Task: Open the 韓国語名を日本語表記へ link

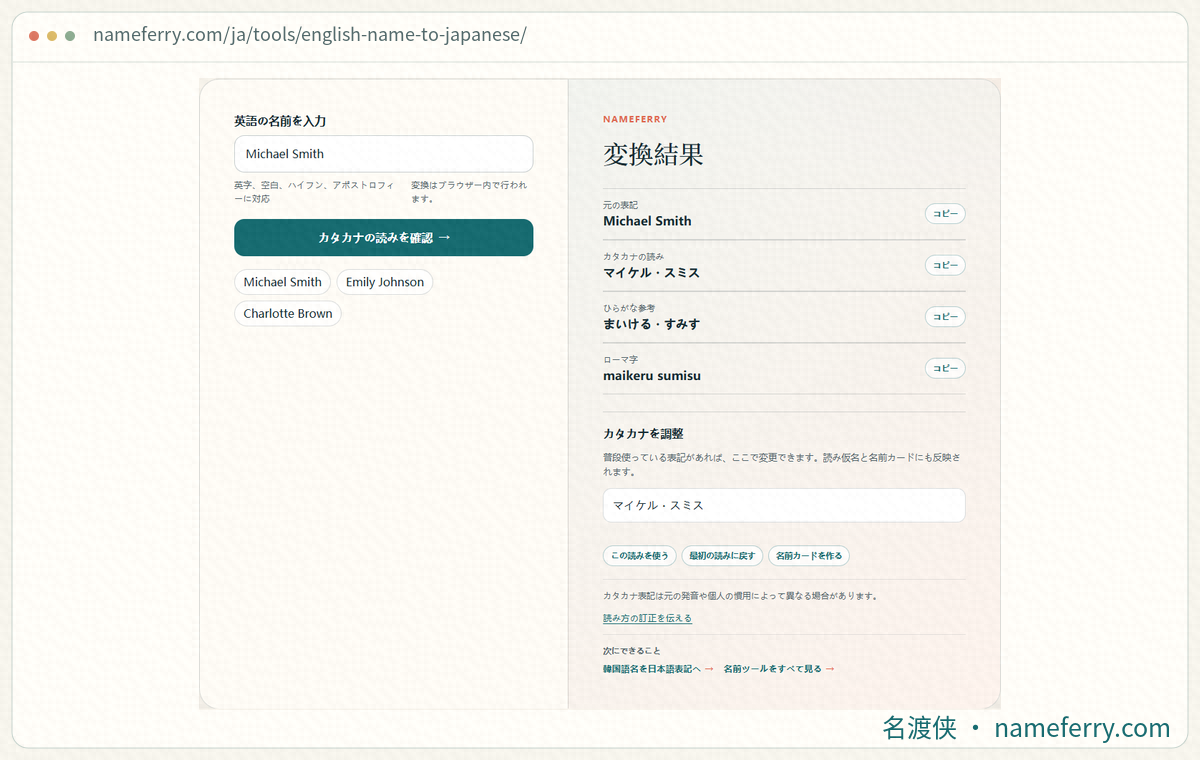Action: [658, 669]
